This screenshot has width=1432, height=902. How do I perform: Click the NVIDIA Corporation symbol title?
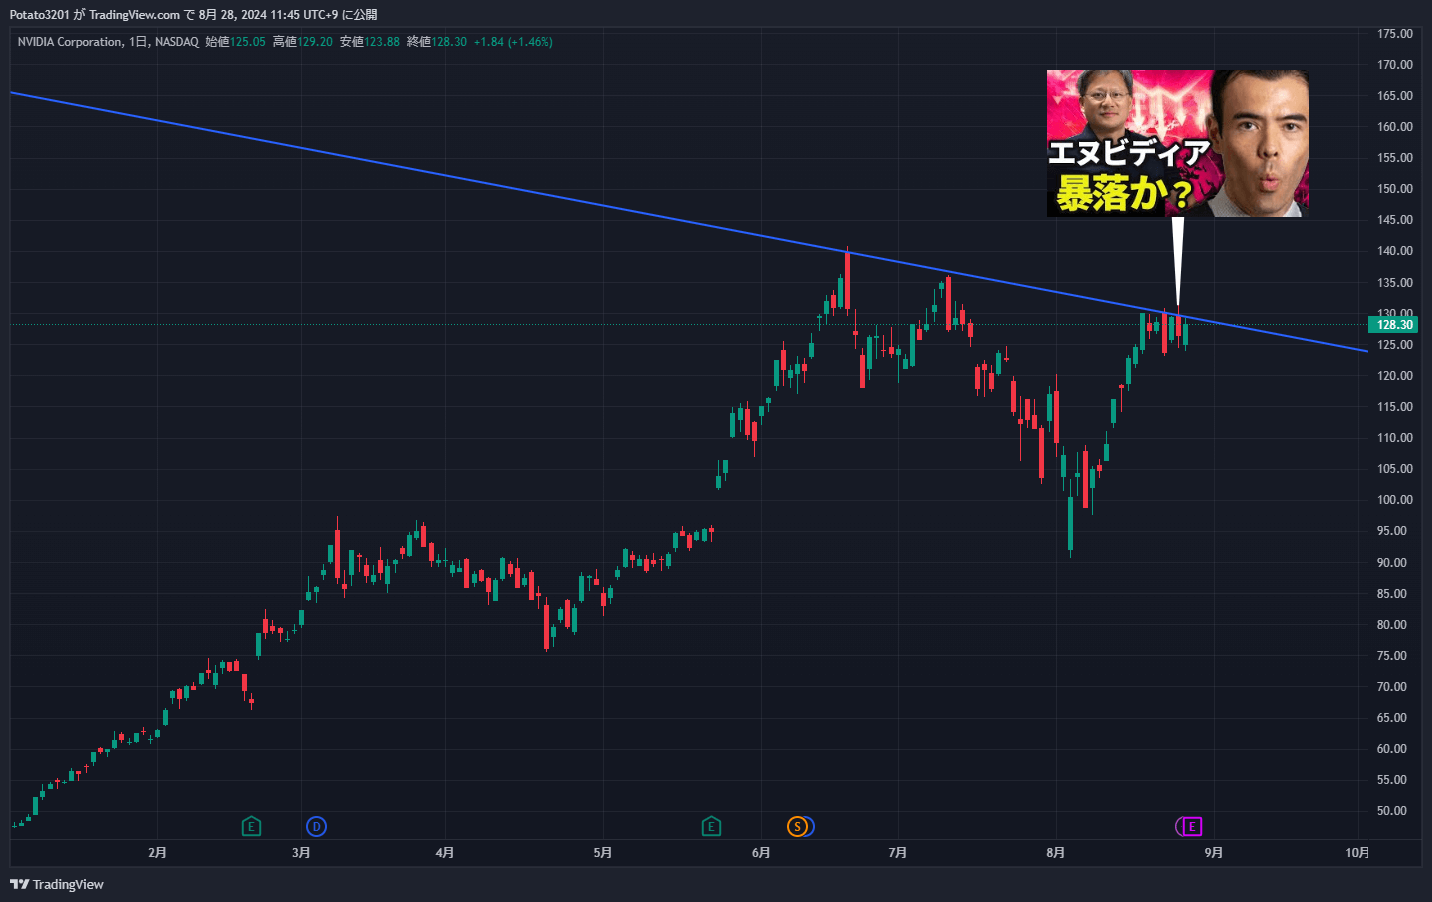tap(69, 42)
